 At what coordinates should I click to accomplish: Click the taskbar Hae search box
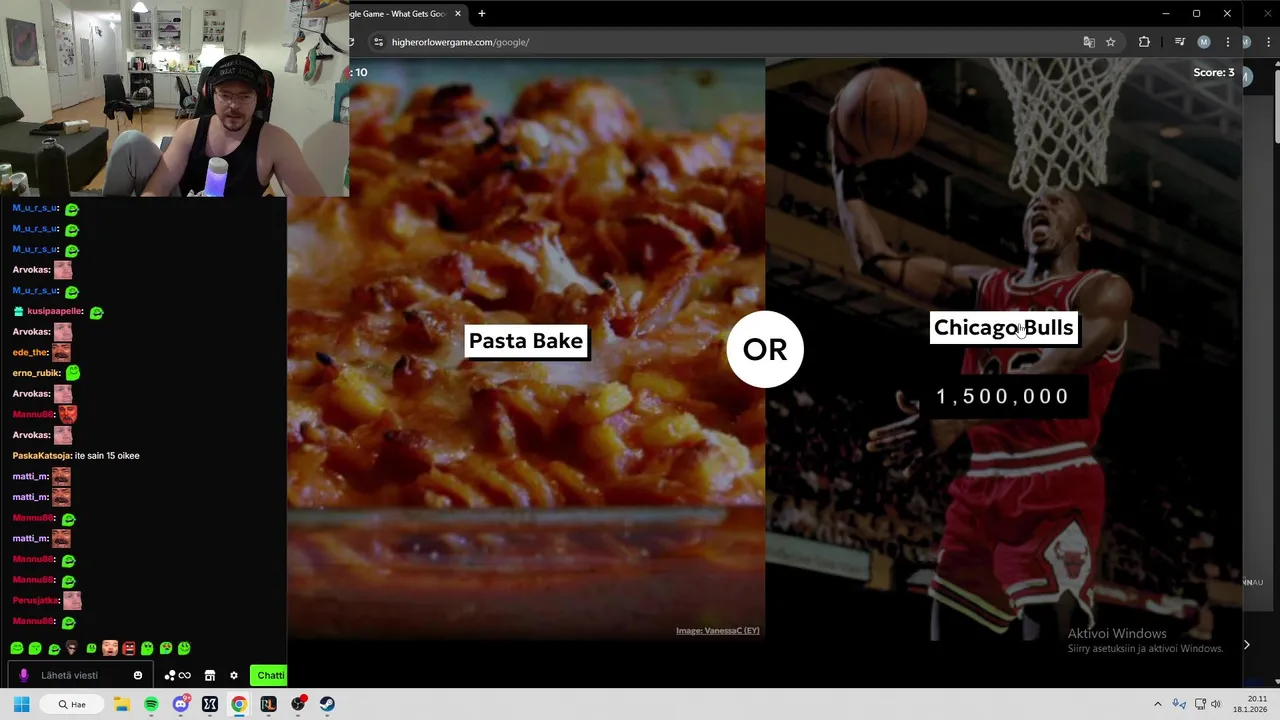pos(72,704)
